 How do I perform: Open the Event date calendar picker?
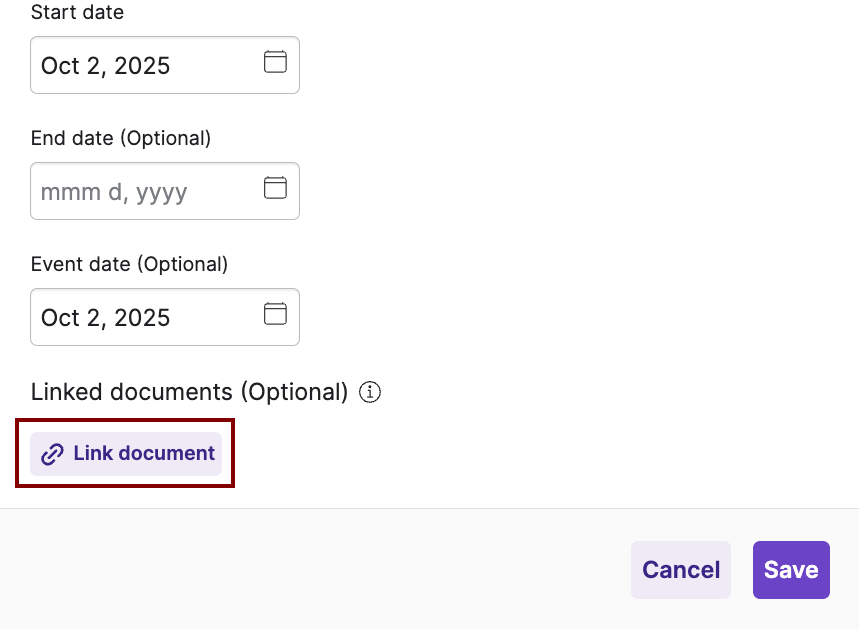pos(274,313)
